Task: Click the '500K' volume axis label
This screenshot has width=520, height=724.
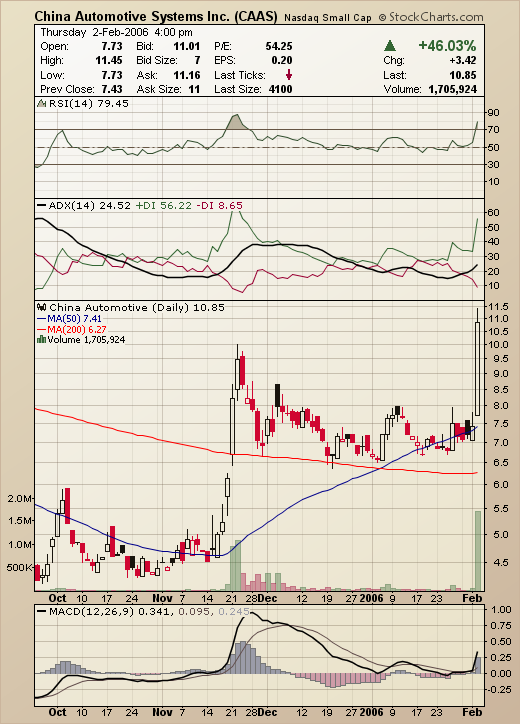Action: [x=19, y=567]
